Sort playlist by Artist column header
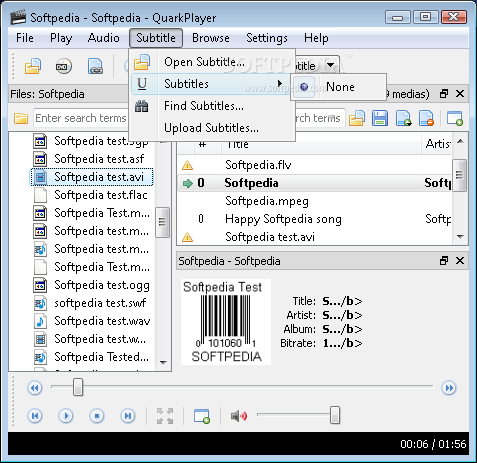 (x=437, y=144)
